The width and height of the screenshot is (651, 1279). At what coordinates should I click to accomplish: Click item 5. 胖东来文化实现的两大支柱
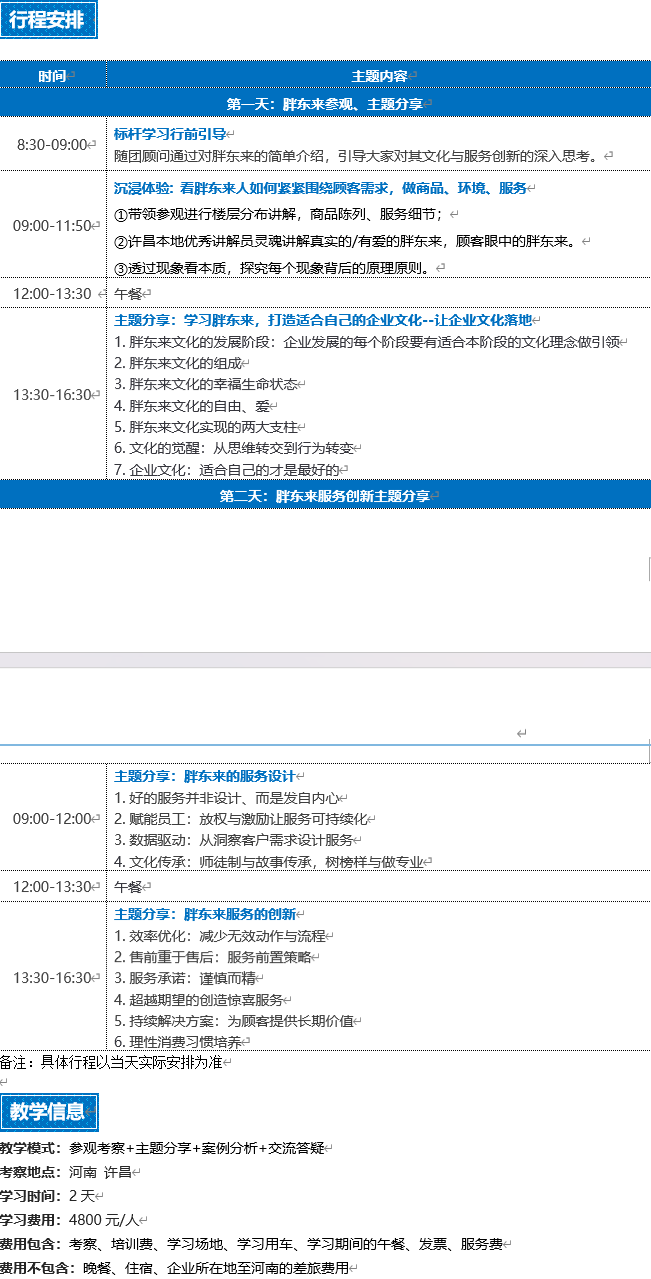[x=204, y=427]
